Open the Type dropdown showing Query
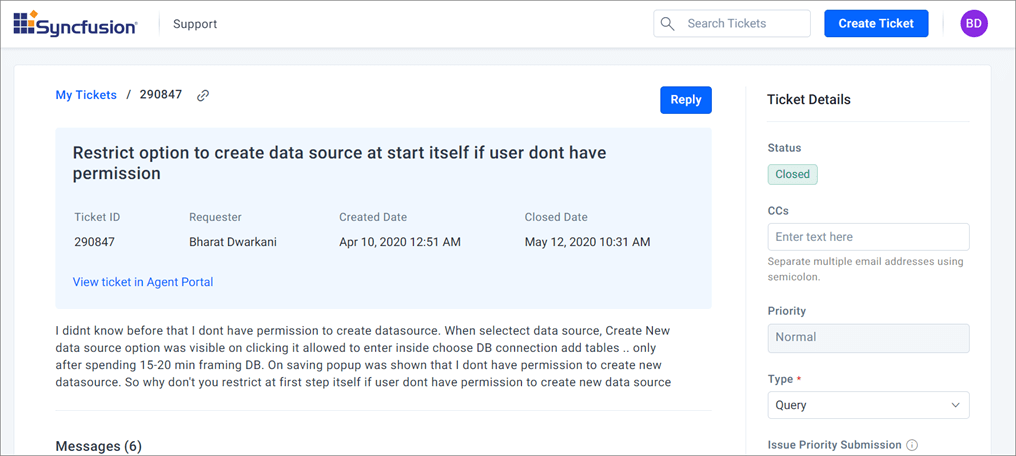 click(867, 405)
